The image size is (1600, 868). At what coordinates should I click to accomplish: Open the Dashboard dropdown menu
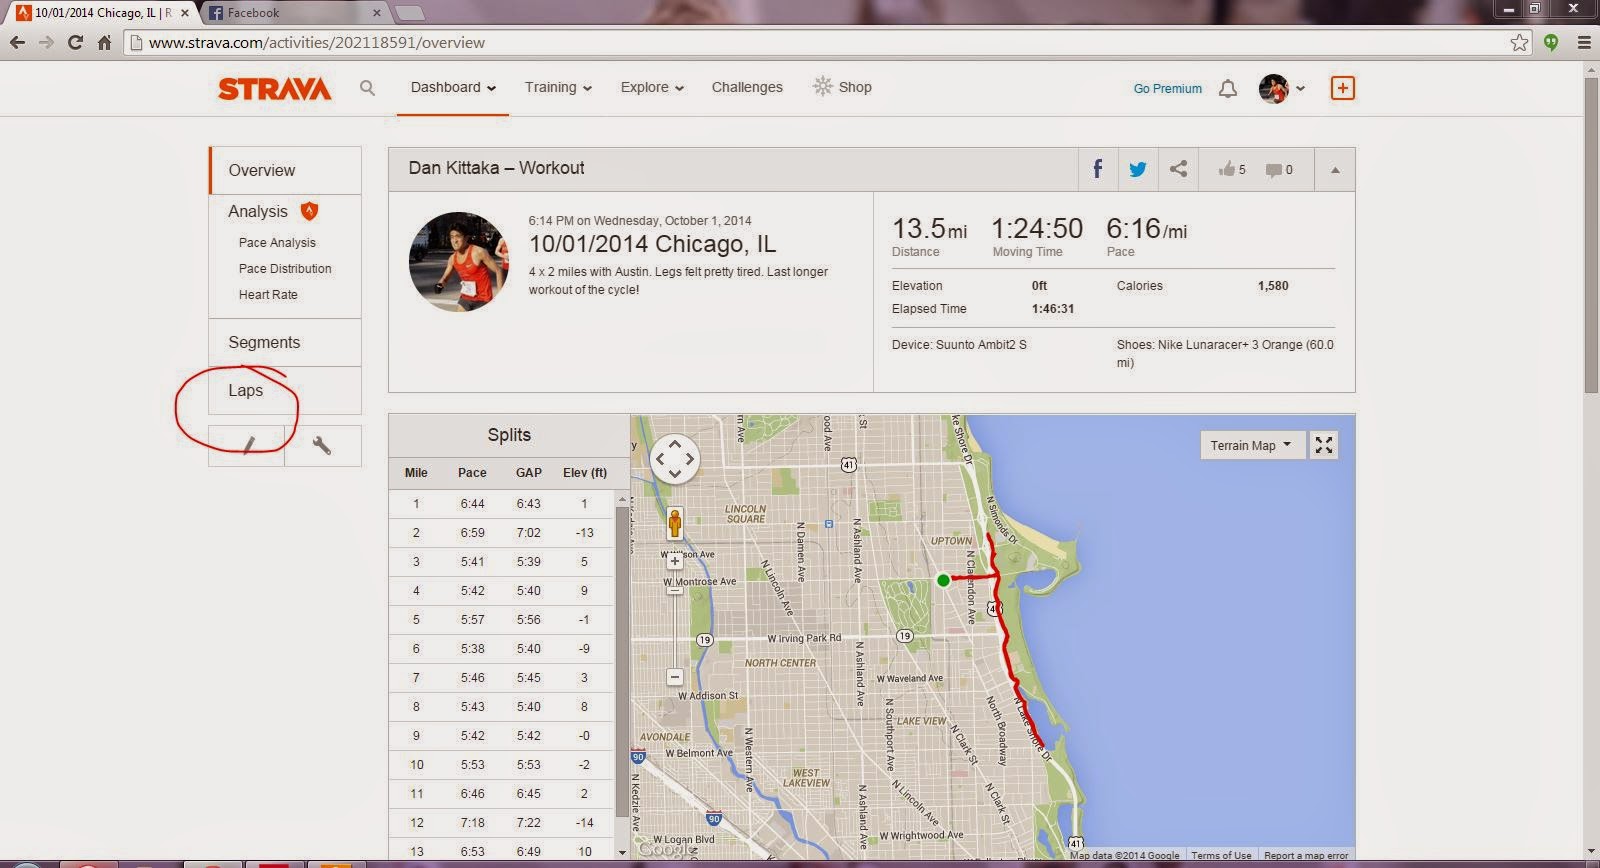click(x=453, y=88)
